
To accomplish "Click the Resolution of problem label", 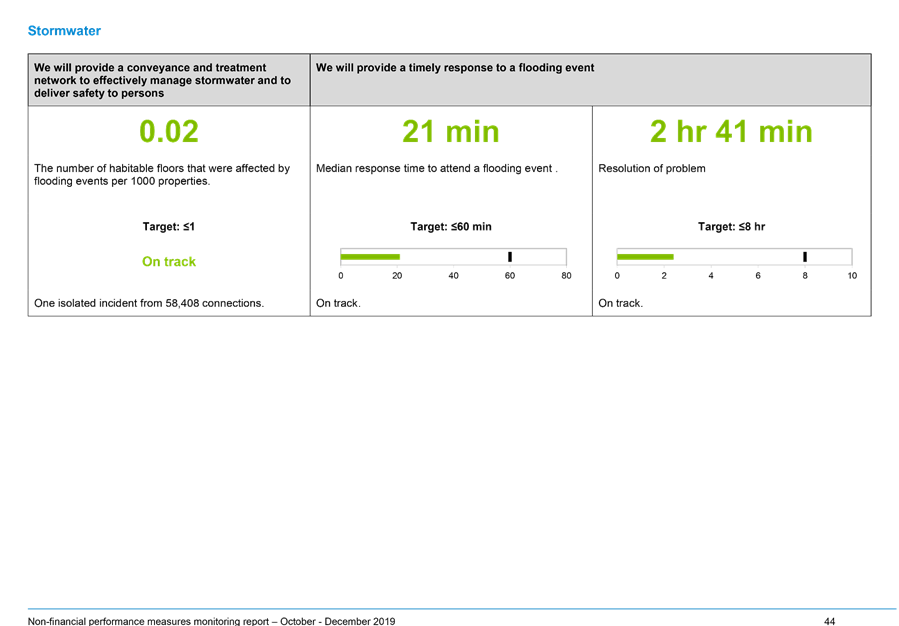I will point(652,169).
